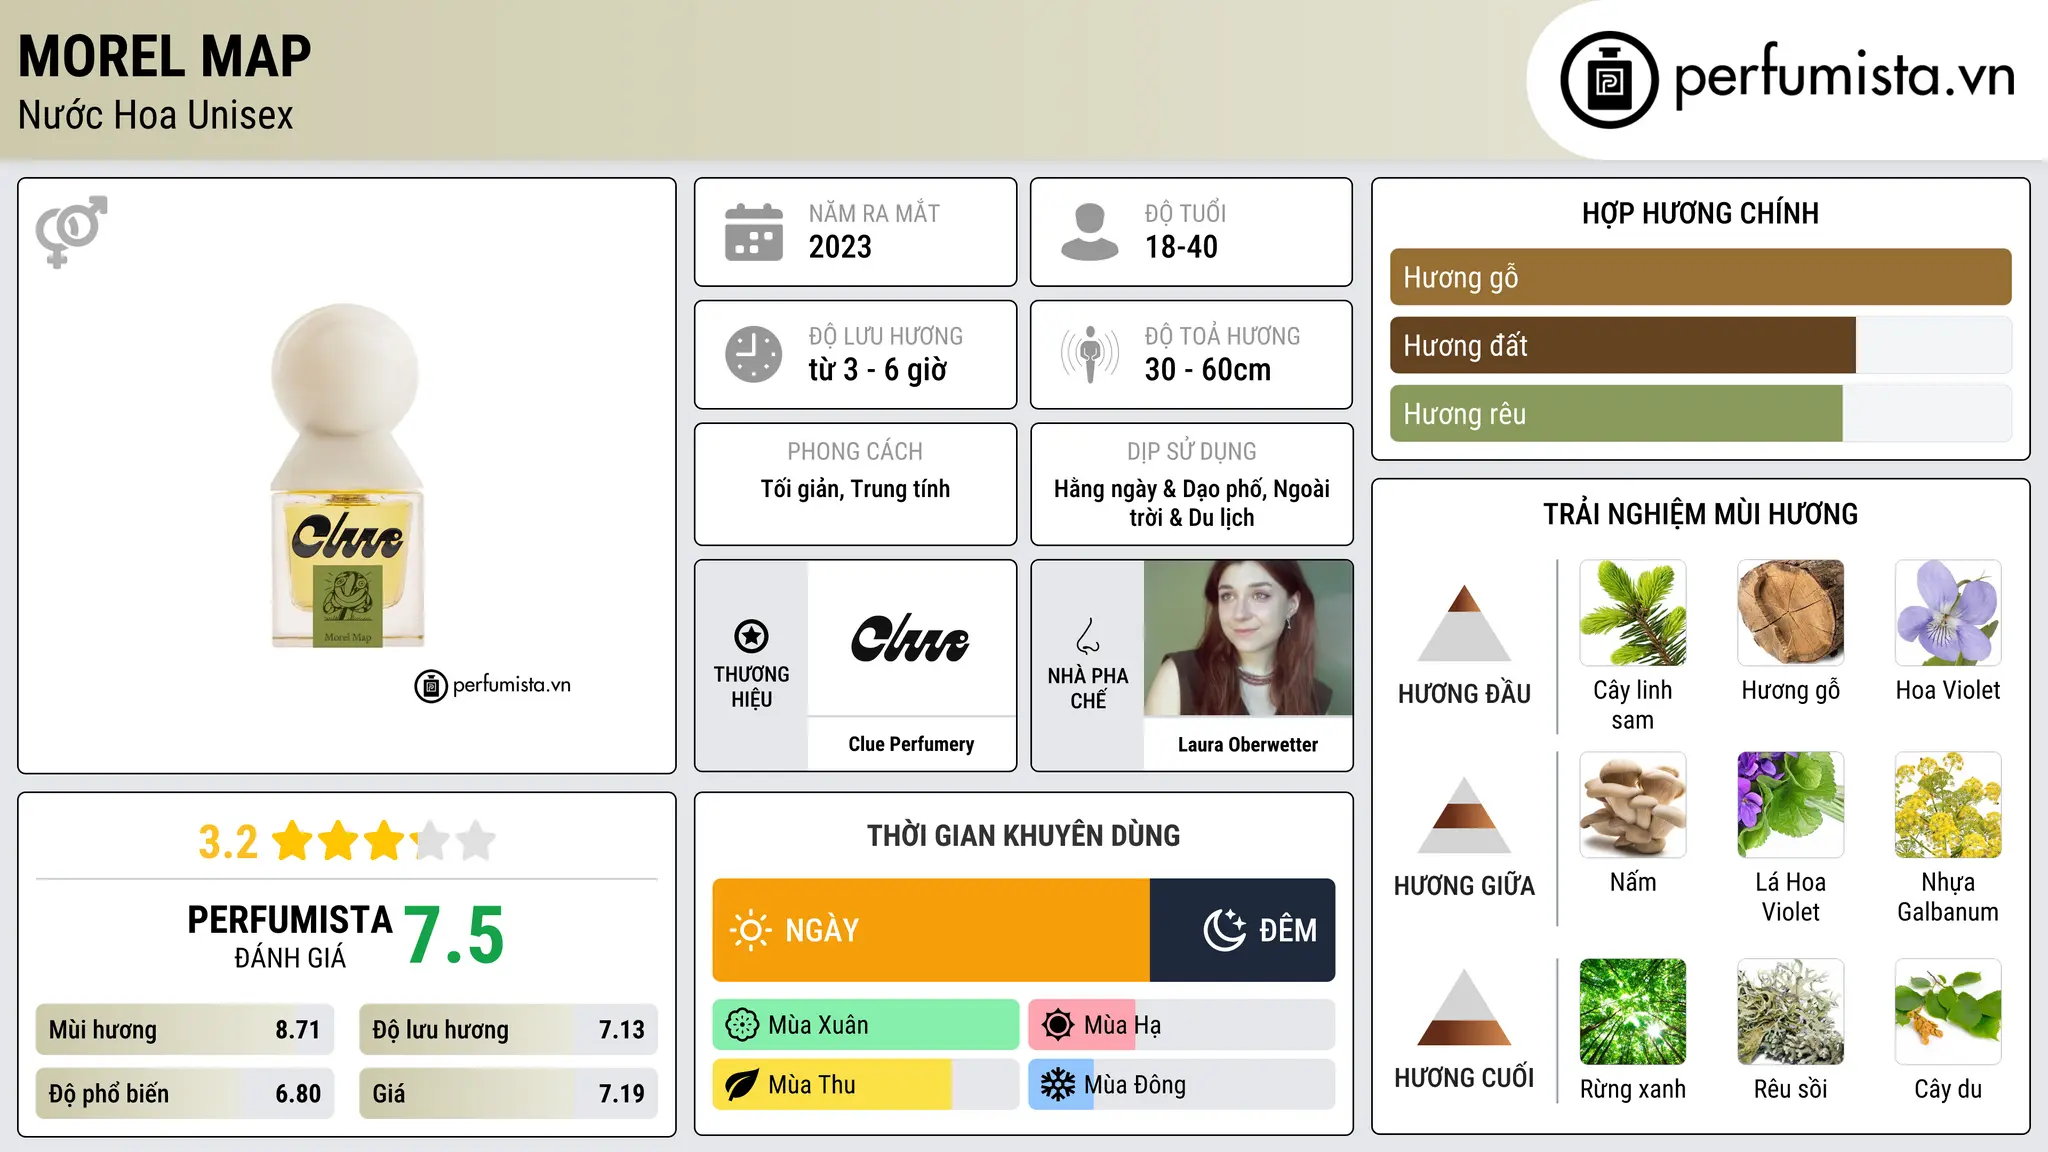Click the summer sun icon for Mùa Hạ
2048x1152 pixels.
[1058, 1025]
